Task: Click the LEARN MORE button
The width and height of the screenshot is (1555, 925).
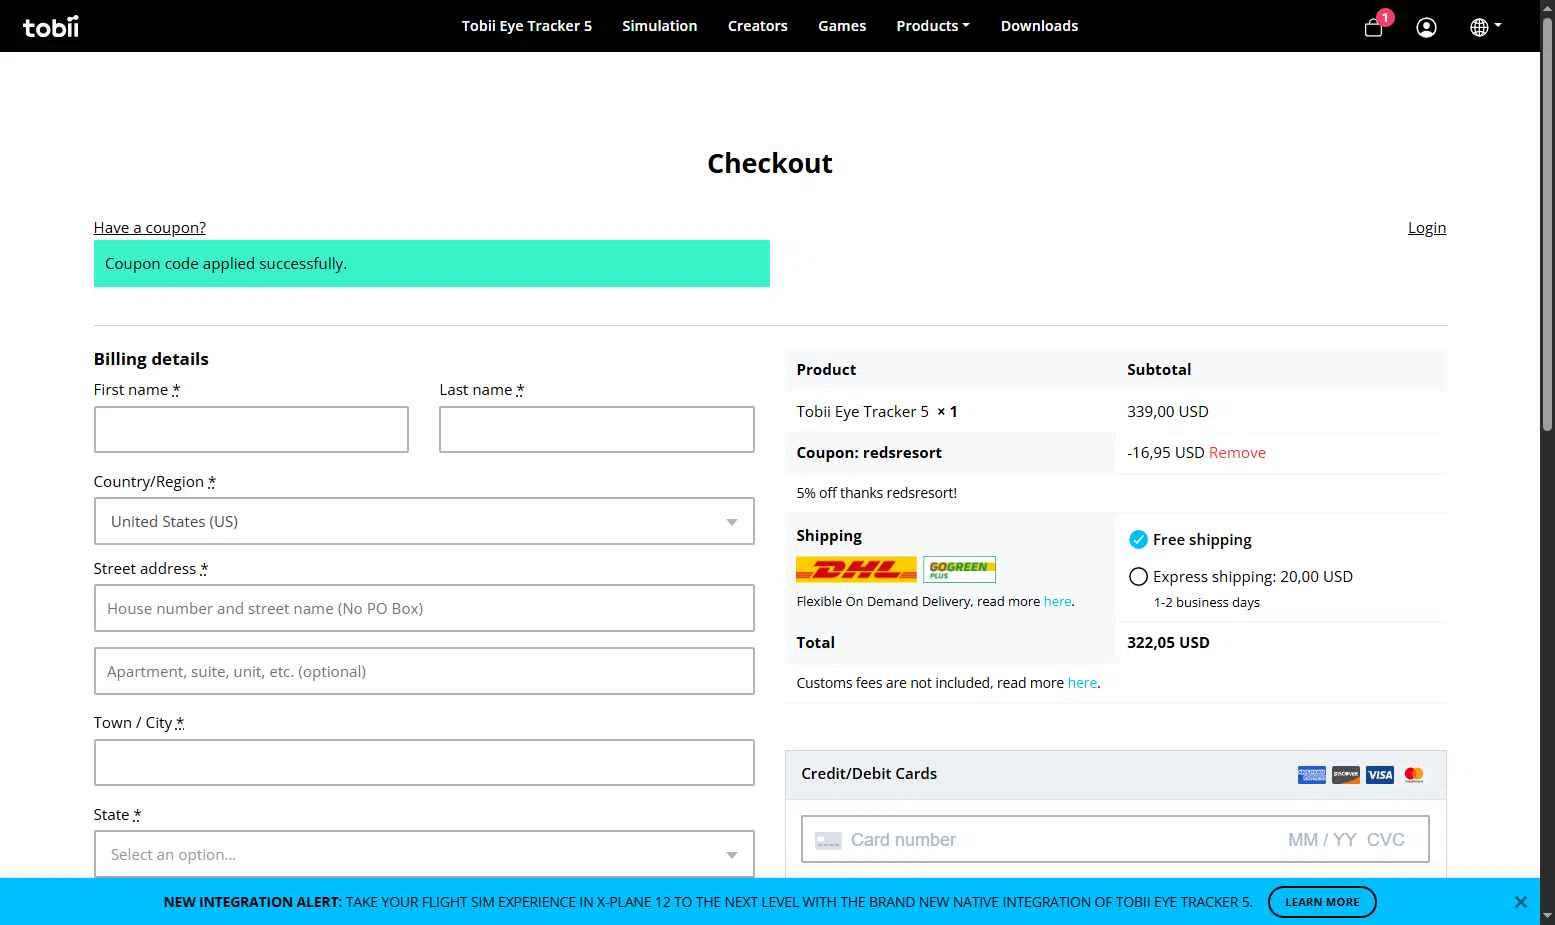Action: tap(1322, 902)
